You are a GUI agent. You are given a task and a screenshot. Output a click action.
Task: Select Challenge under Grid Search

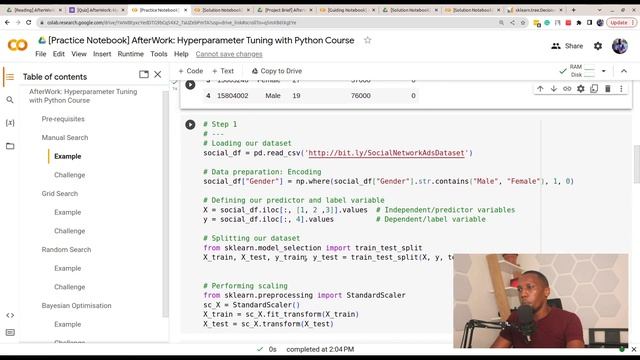point(70,231)
